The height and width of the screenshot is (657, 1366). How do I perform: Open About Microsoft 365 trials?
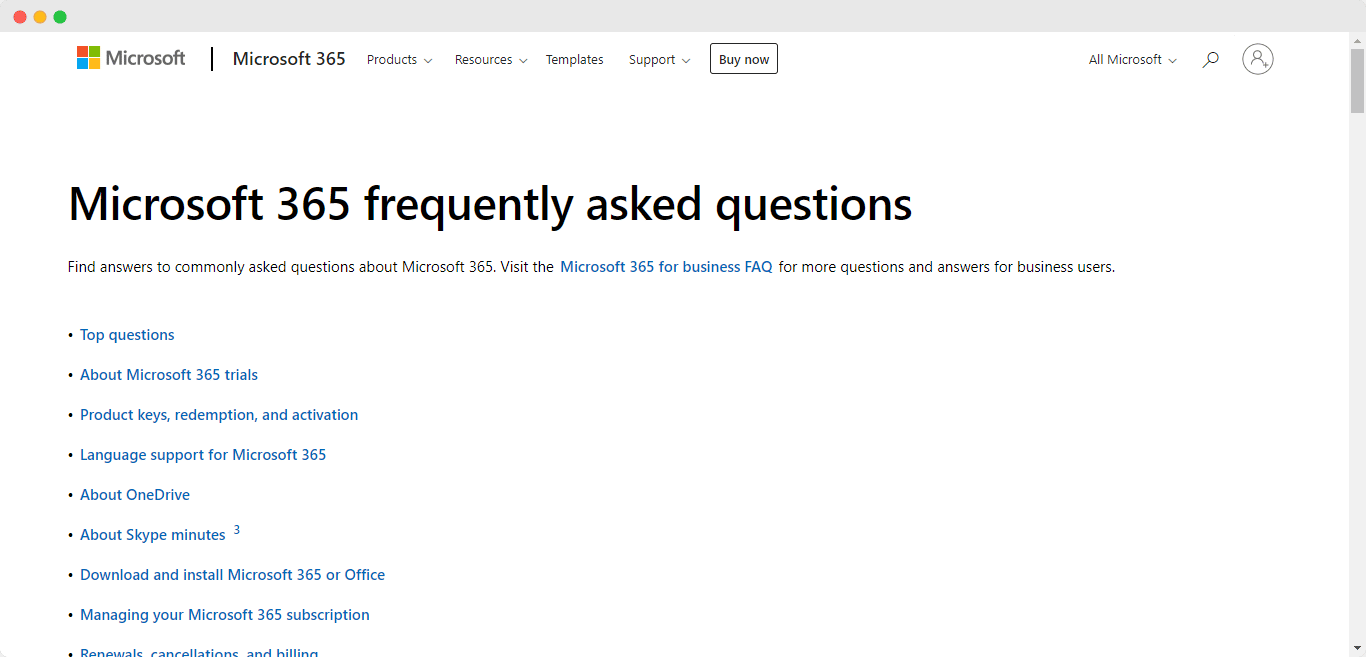pyautogui.click(x=168, y=374)
